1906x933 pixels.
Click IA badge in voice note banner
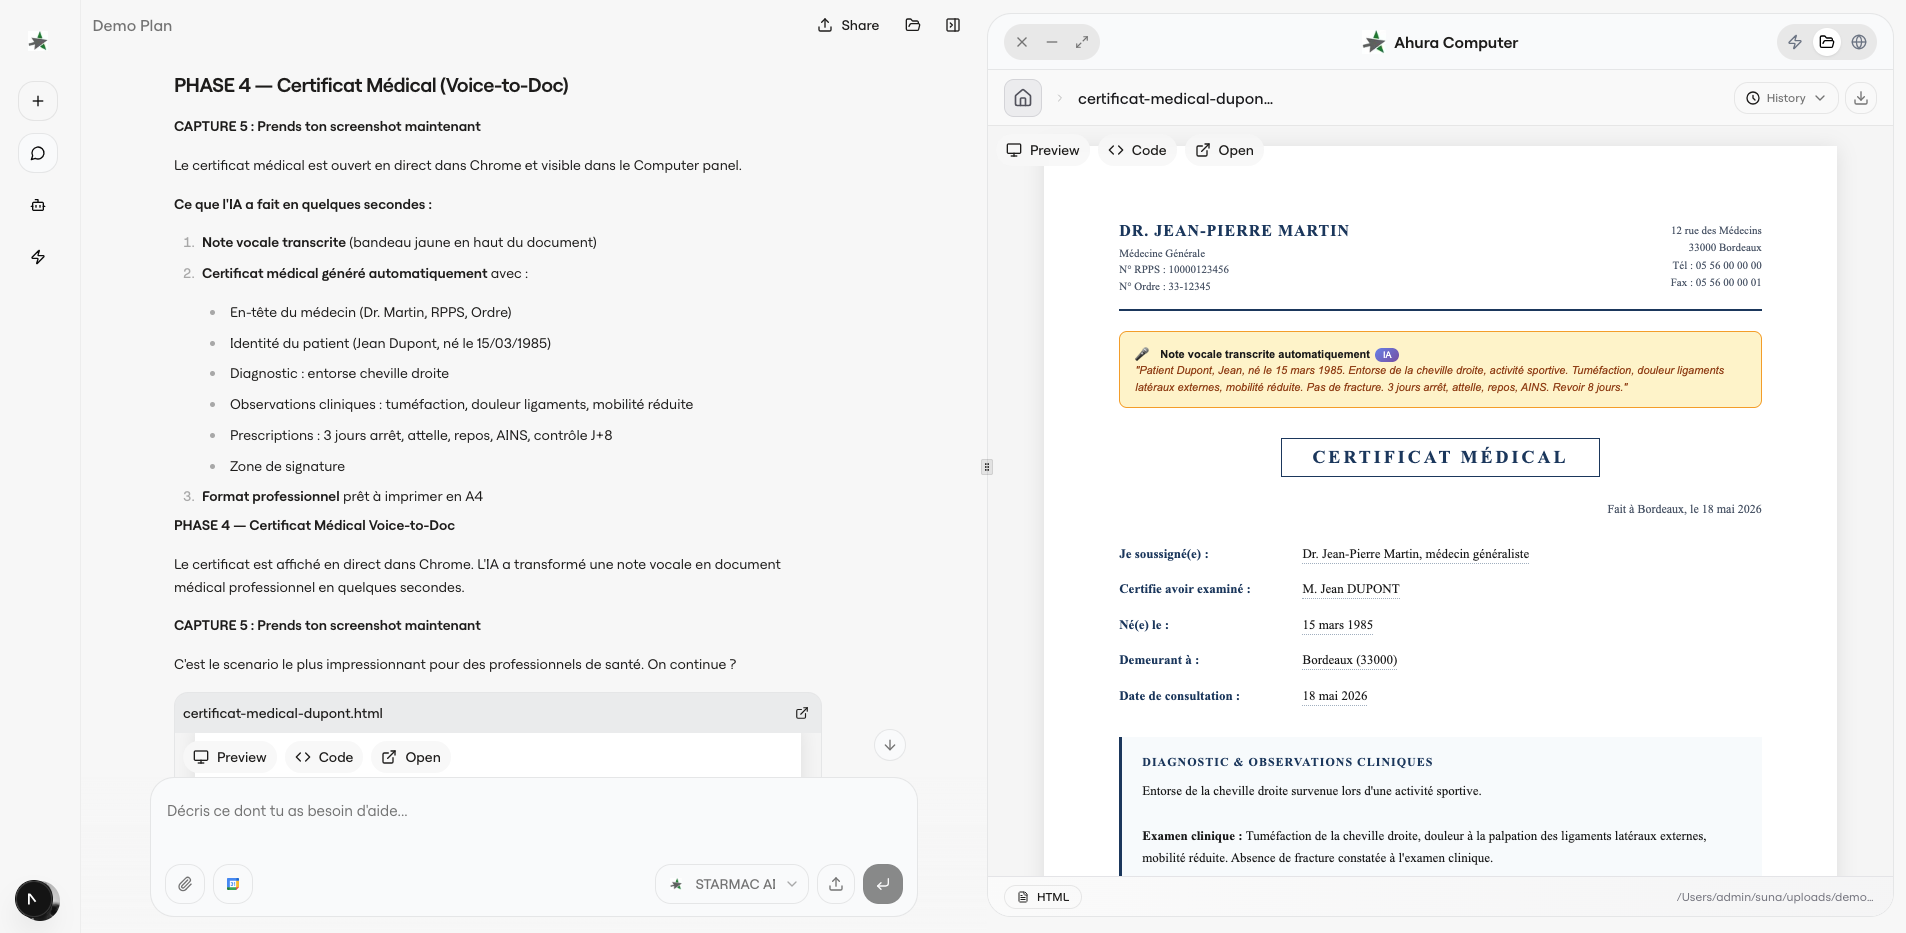1387,355
